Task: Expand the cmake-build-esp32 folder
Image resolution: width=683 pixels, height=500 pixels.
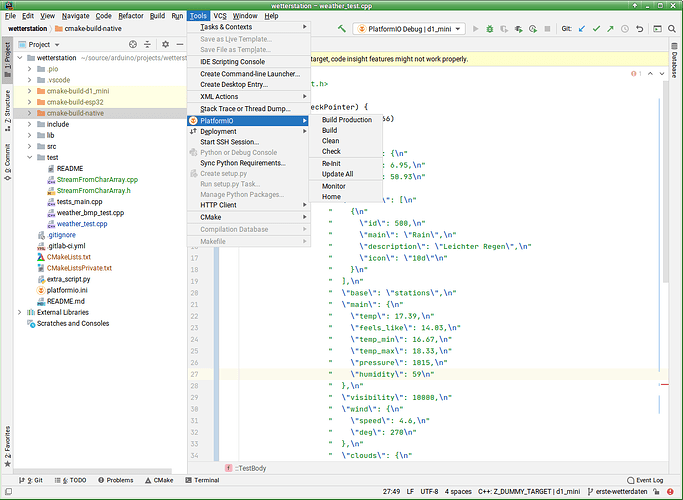Action: click(x=29, y=102)
